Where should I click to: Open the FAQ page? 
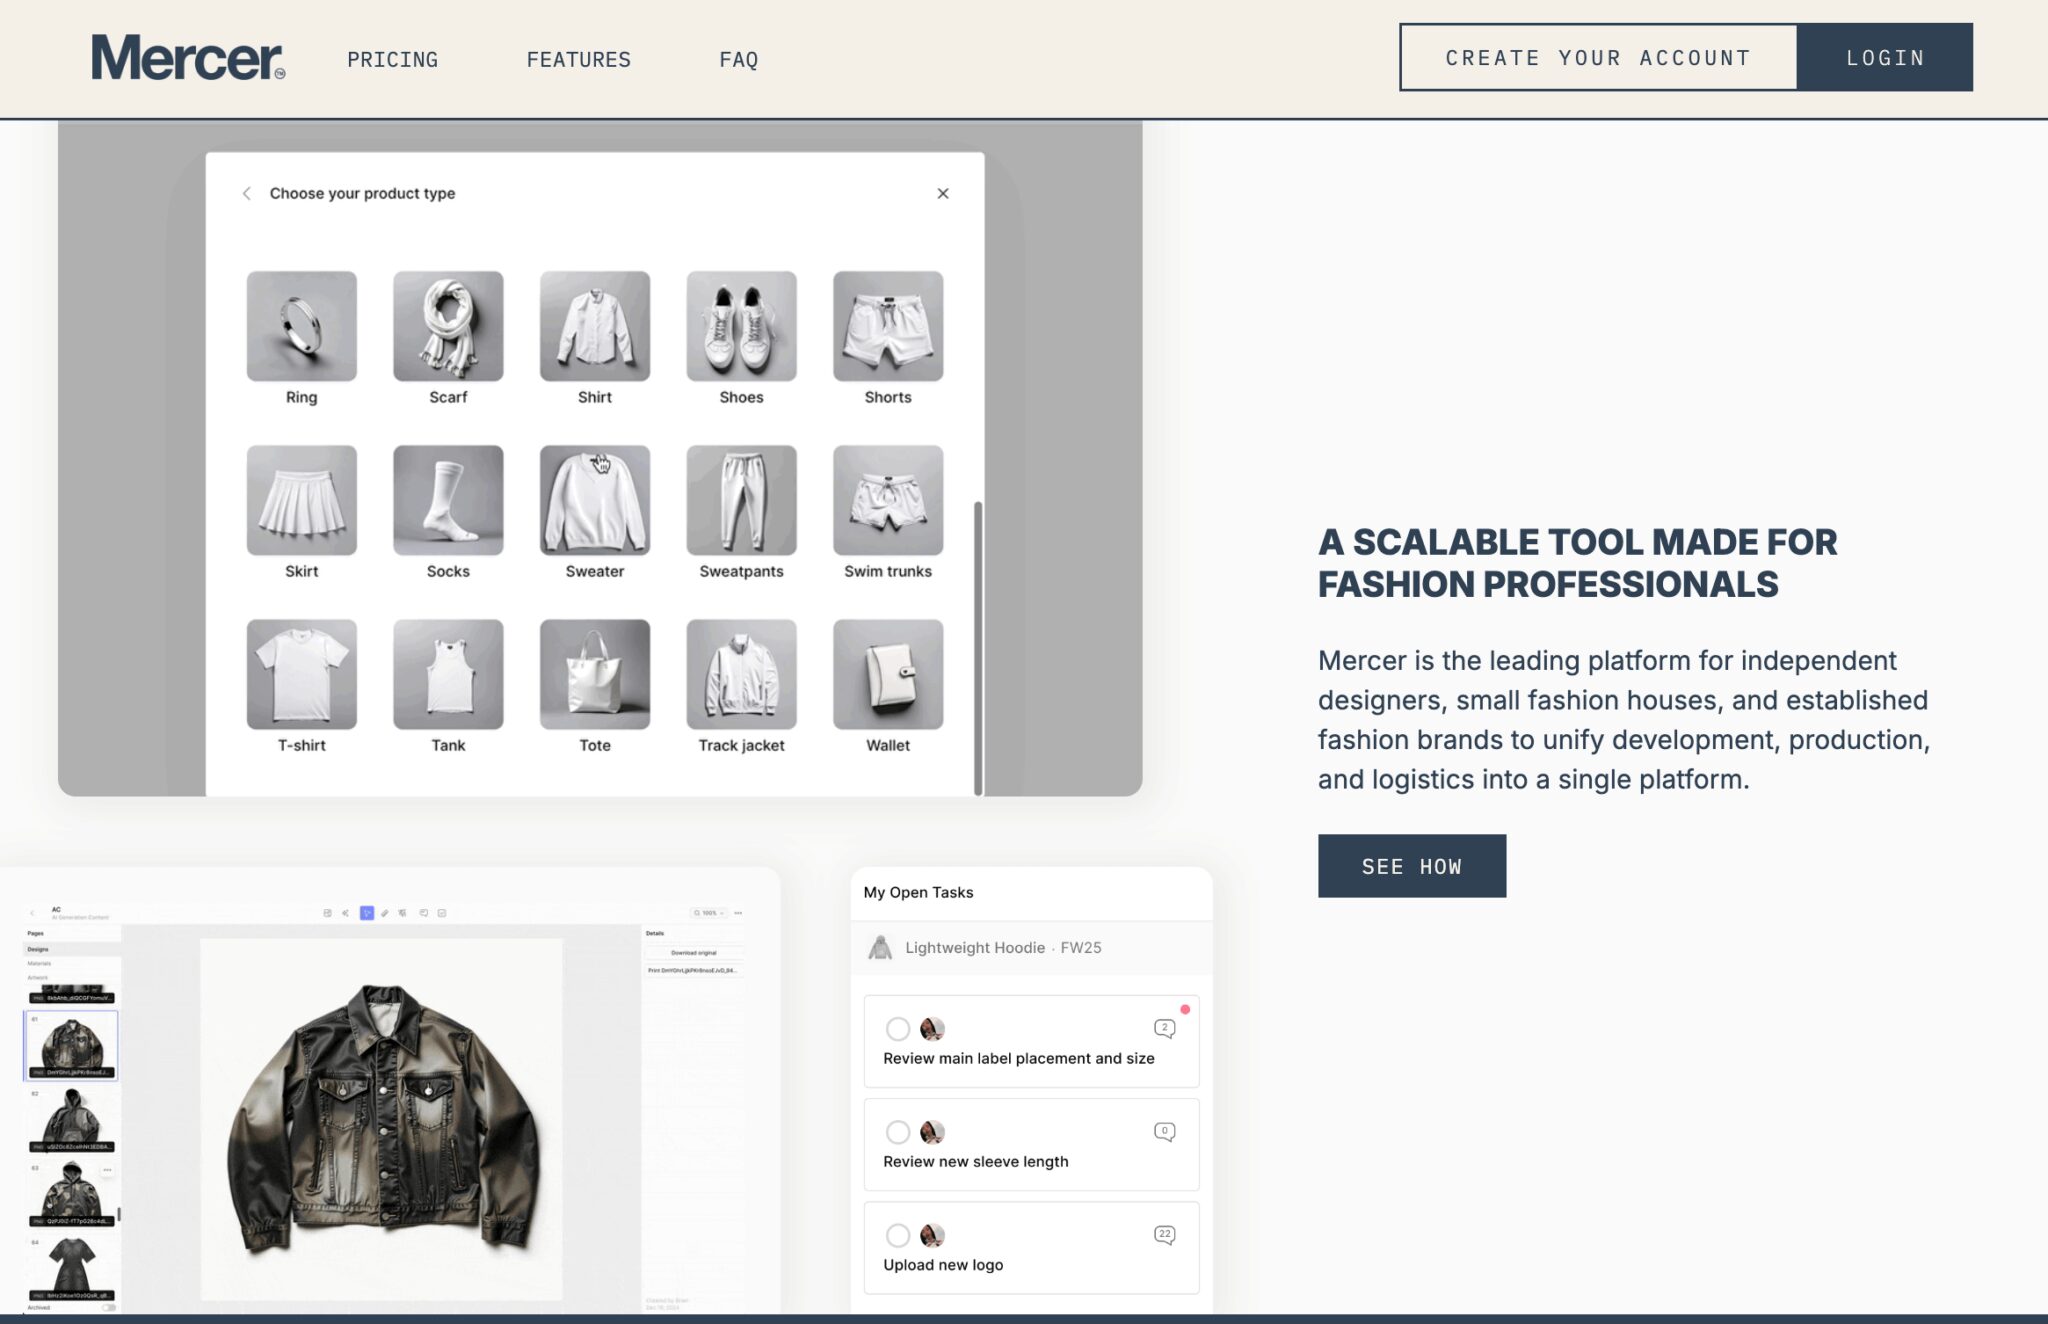point(738,59)
